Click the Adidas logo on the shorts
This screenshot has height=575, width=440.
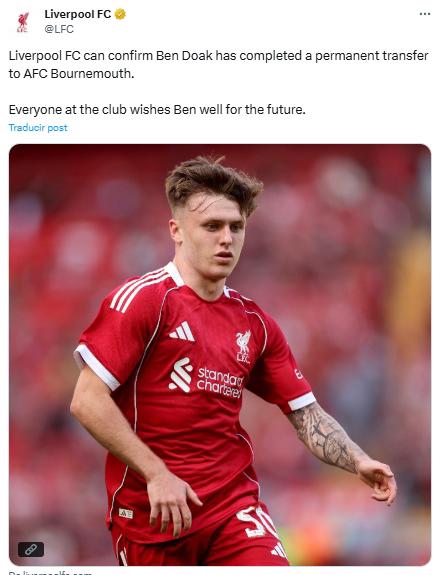click(x=279, y=551)
